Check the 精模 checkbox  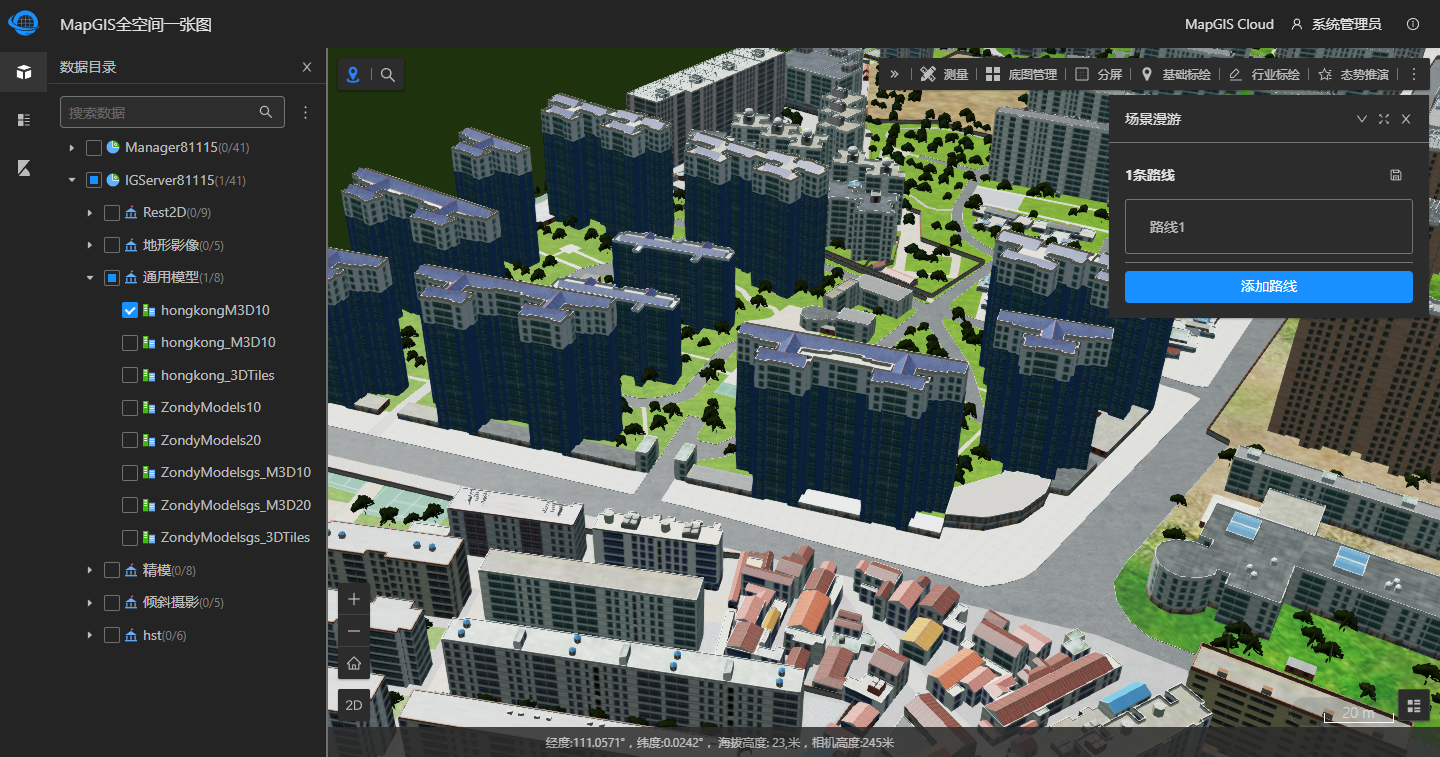point(112,570)
